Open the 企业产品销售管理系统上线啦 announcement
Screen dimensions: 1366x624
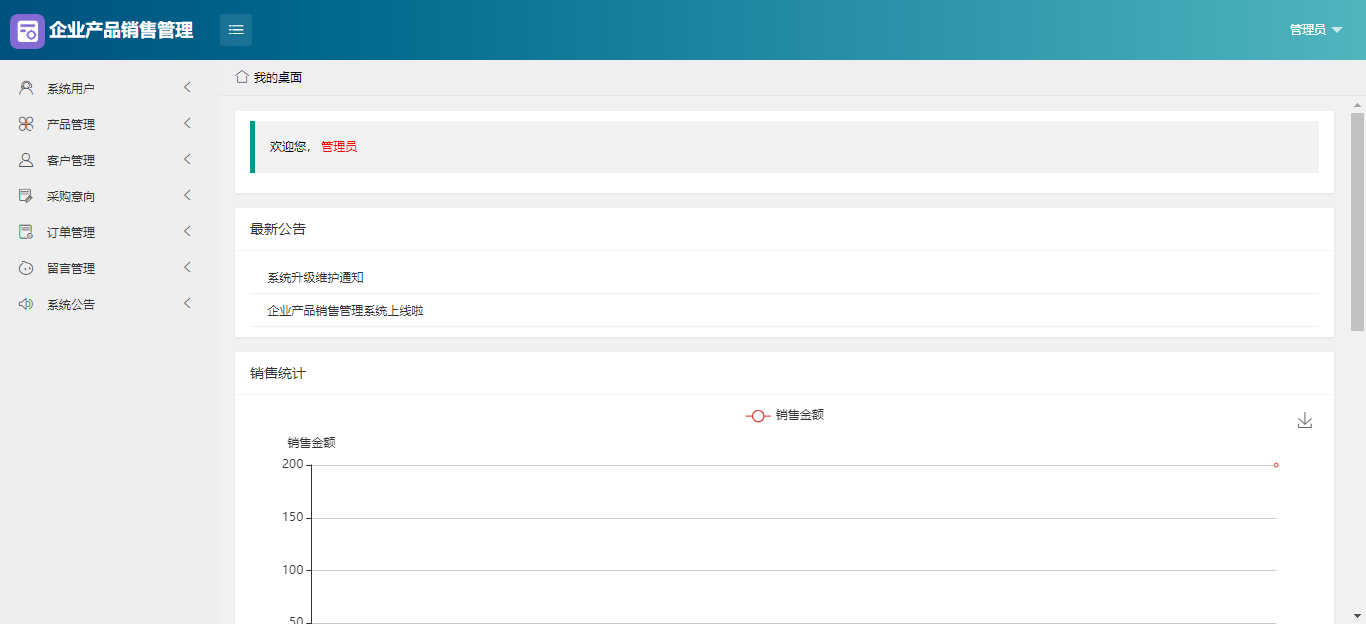[x=345, y=311]
